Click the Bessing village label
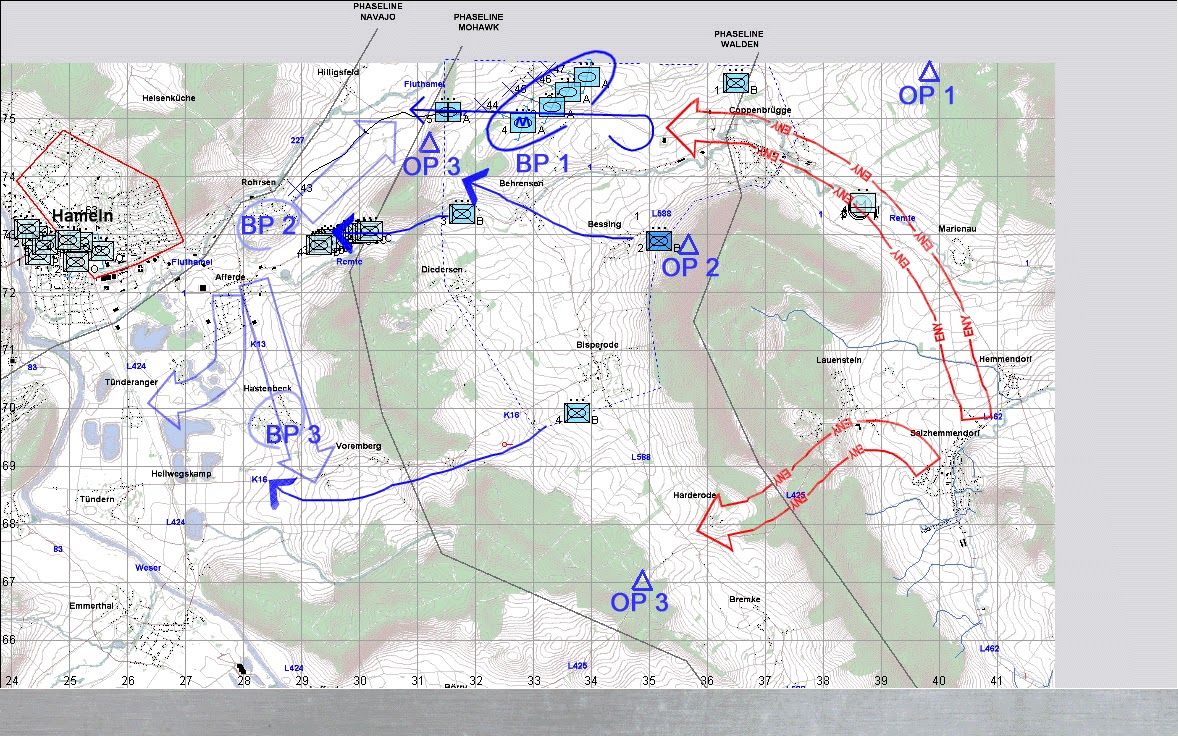The height and width of the screenshot is (736, 1178). (x=604, y=224)
